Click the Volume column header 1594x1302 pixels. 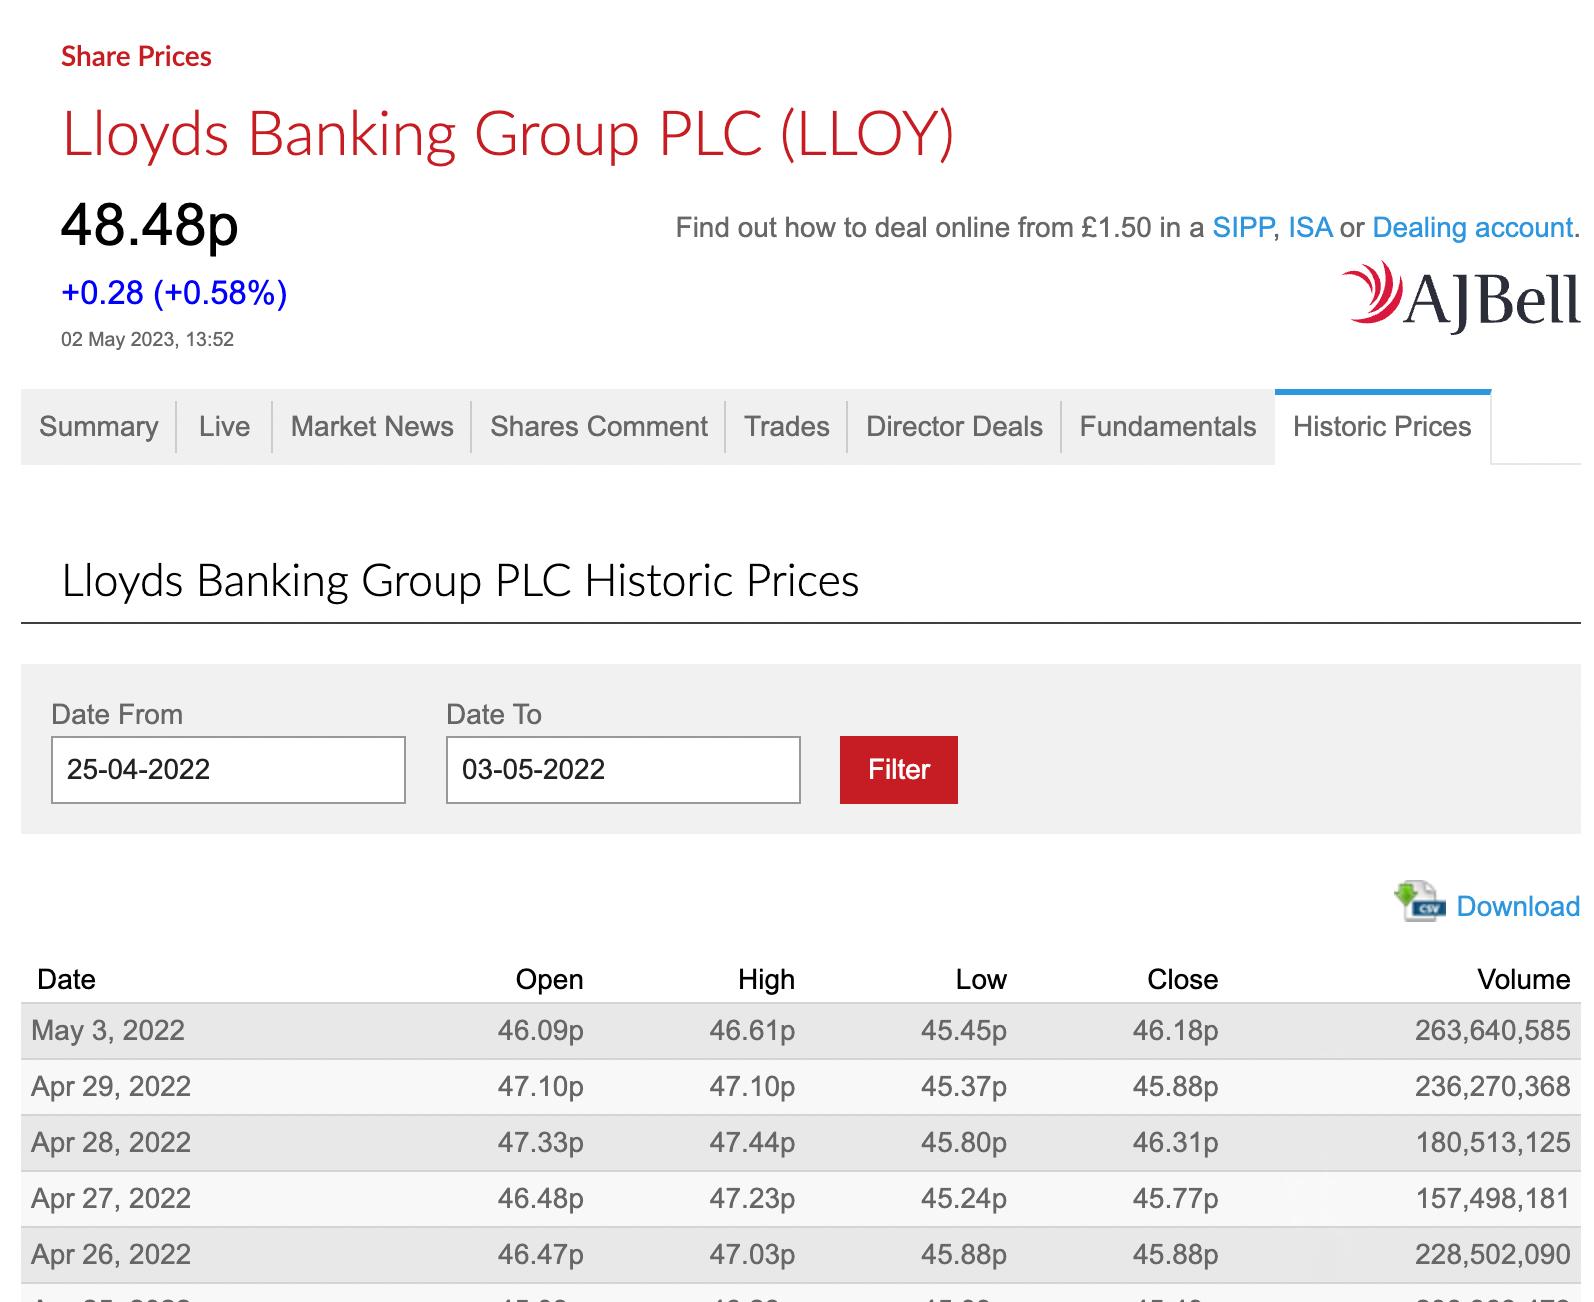[x=1523, y=979]
